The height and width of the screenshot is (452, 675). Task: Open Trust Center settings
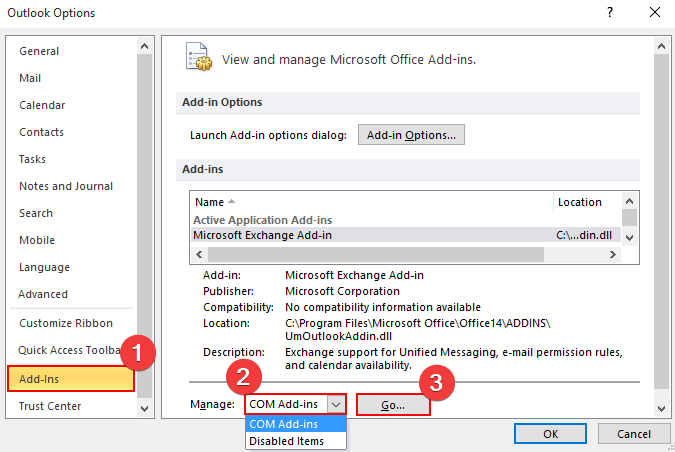click(50, 406)
